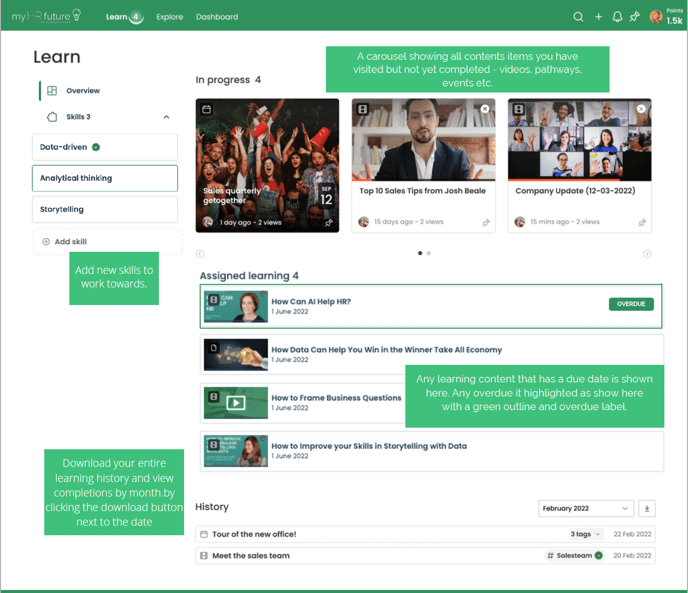This screenshot has width=688, height=593.
Task: Click the Add skill plus icon
Action: pos(46,241)
